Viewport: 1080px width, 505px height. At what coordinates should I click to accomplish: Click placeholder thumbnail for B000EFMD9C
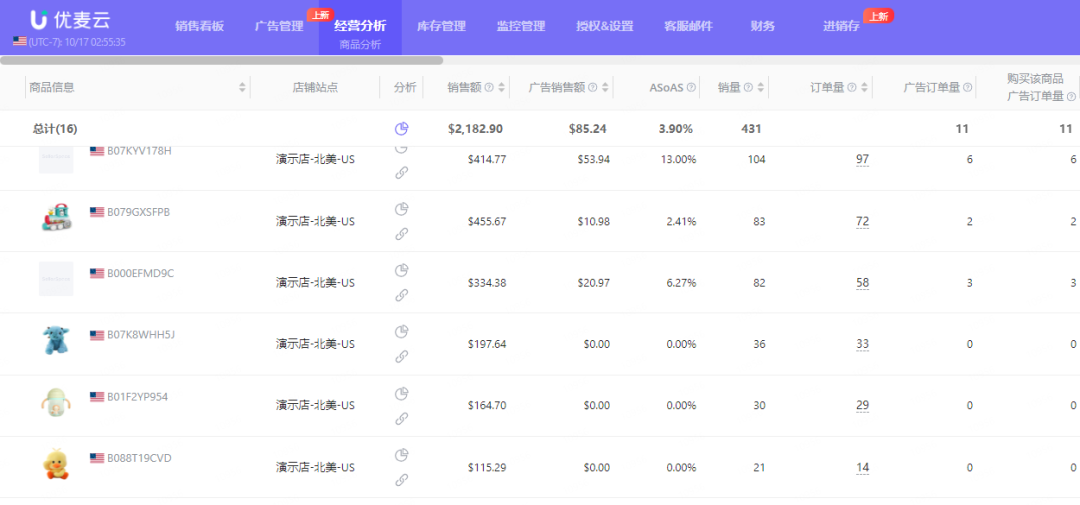click(56, 279)
